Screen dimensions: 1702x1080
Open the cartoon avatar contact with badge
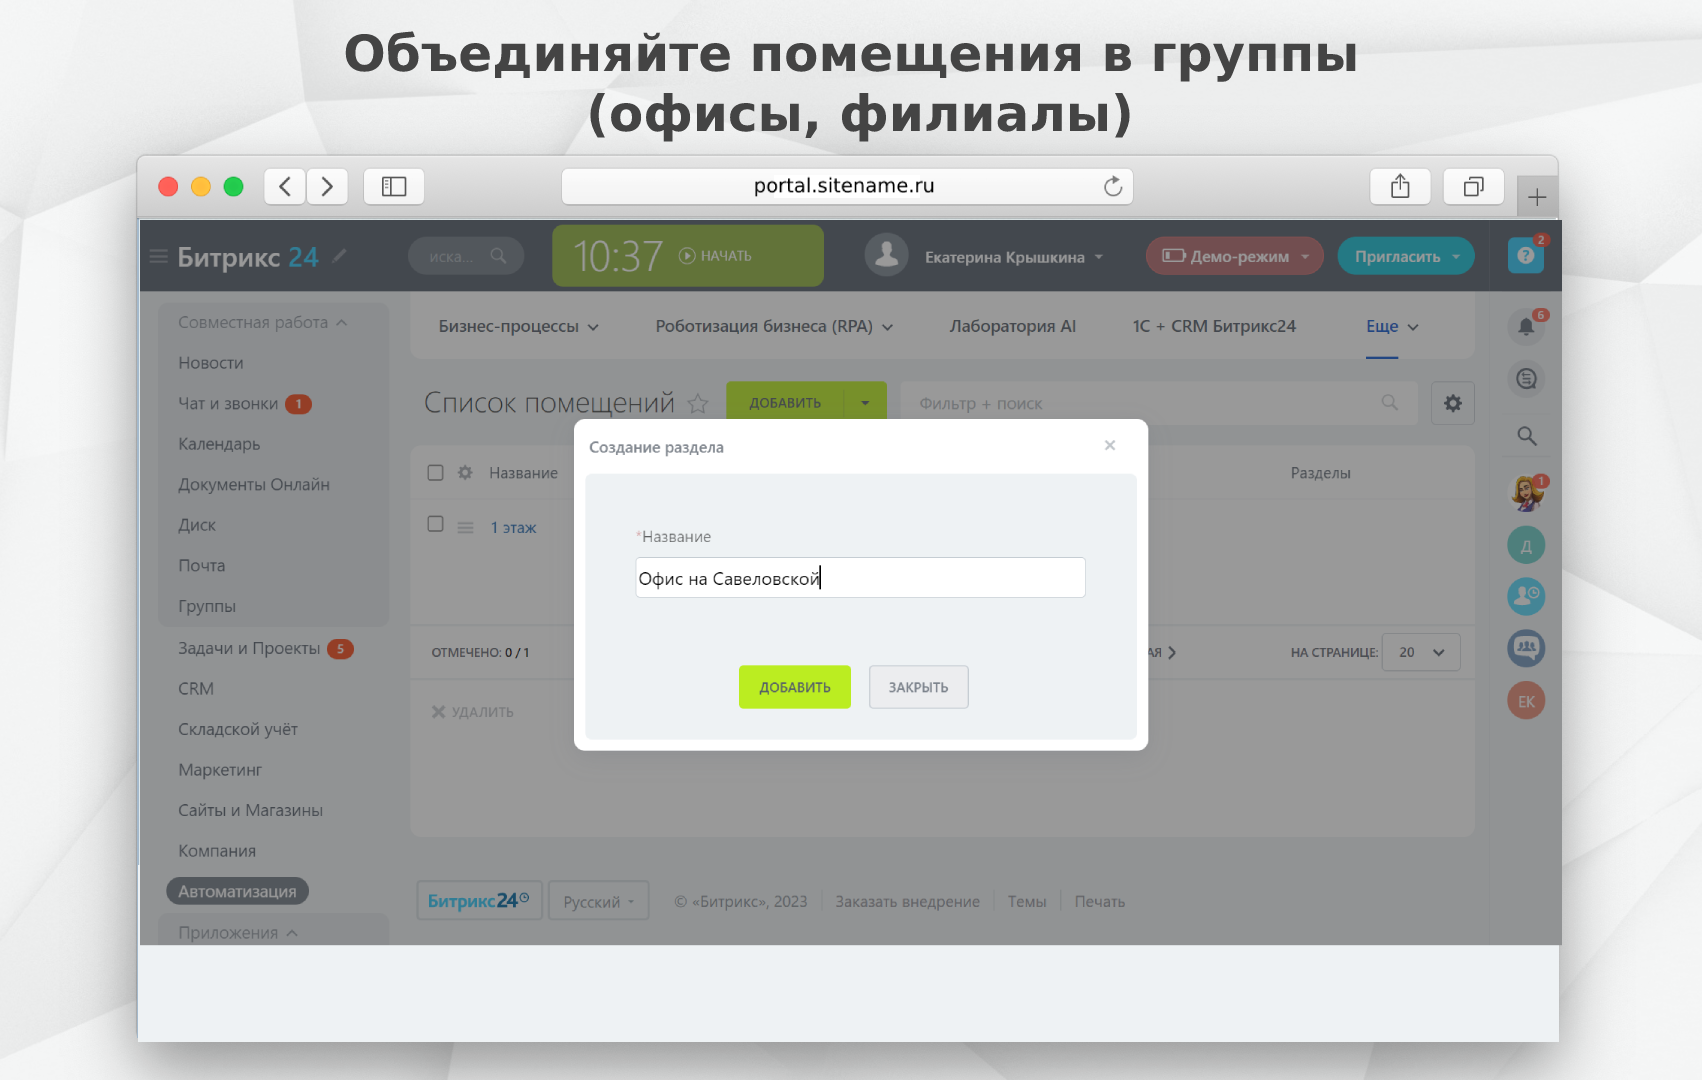[1526, 493]
